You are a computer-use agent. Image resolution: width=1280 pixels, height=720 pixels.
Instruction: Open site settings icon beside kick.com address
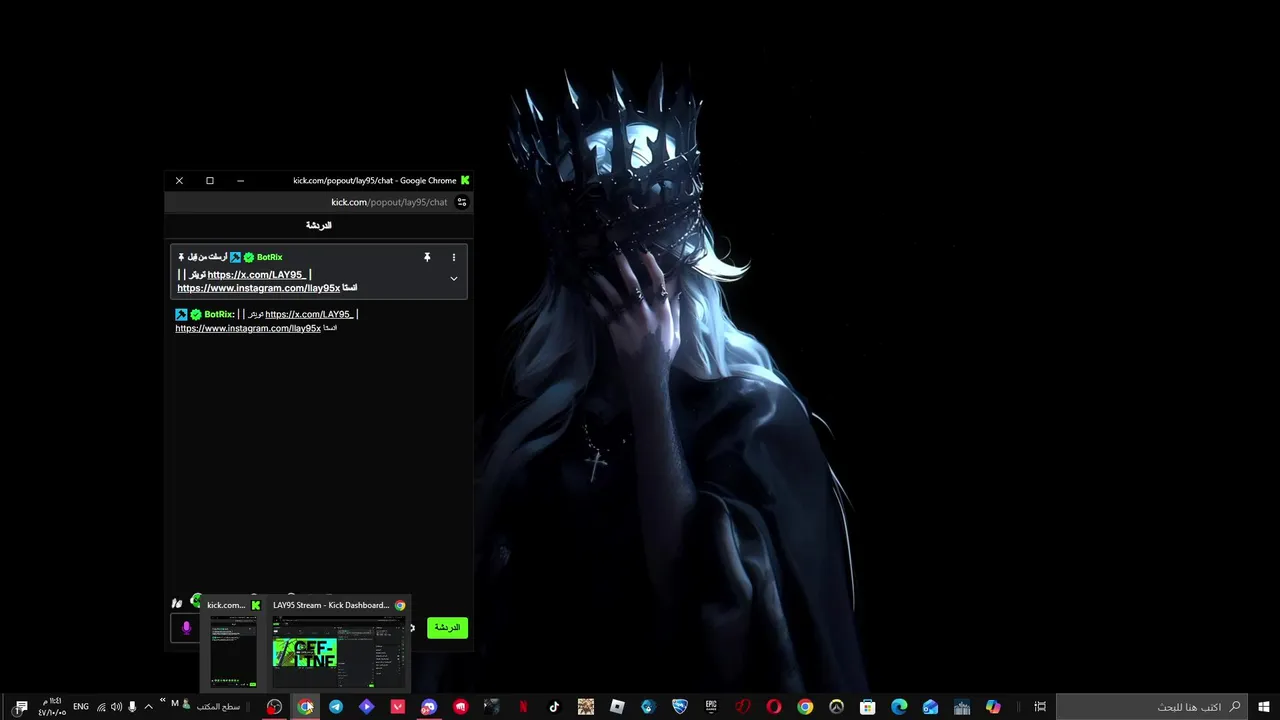coord(461,202)
